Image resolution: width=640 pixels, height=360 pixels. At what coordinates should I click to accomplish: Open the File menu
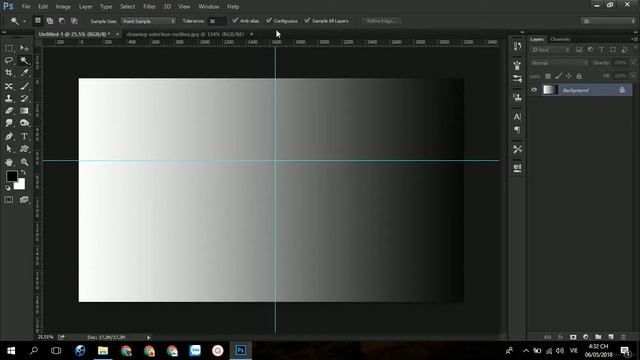pyautogui.click(x=26, y=7)
